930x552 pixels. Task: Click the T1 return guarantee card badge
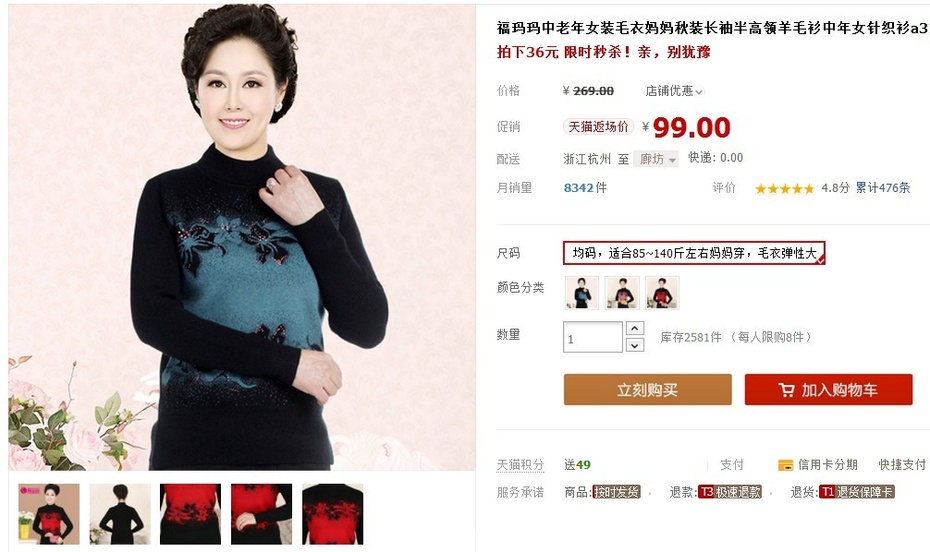pyautogui.click(x=856, y=492)
